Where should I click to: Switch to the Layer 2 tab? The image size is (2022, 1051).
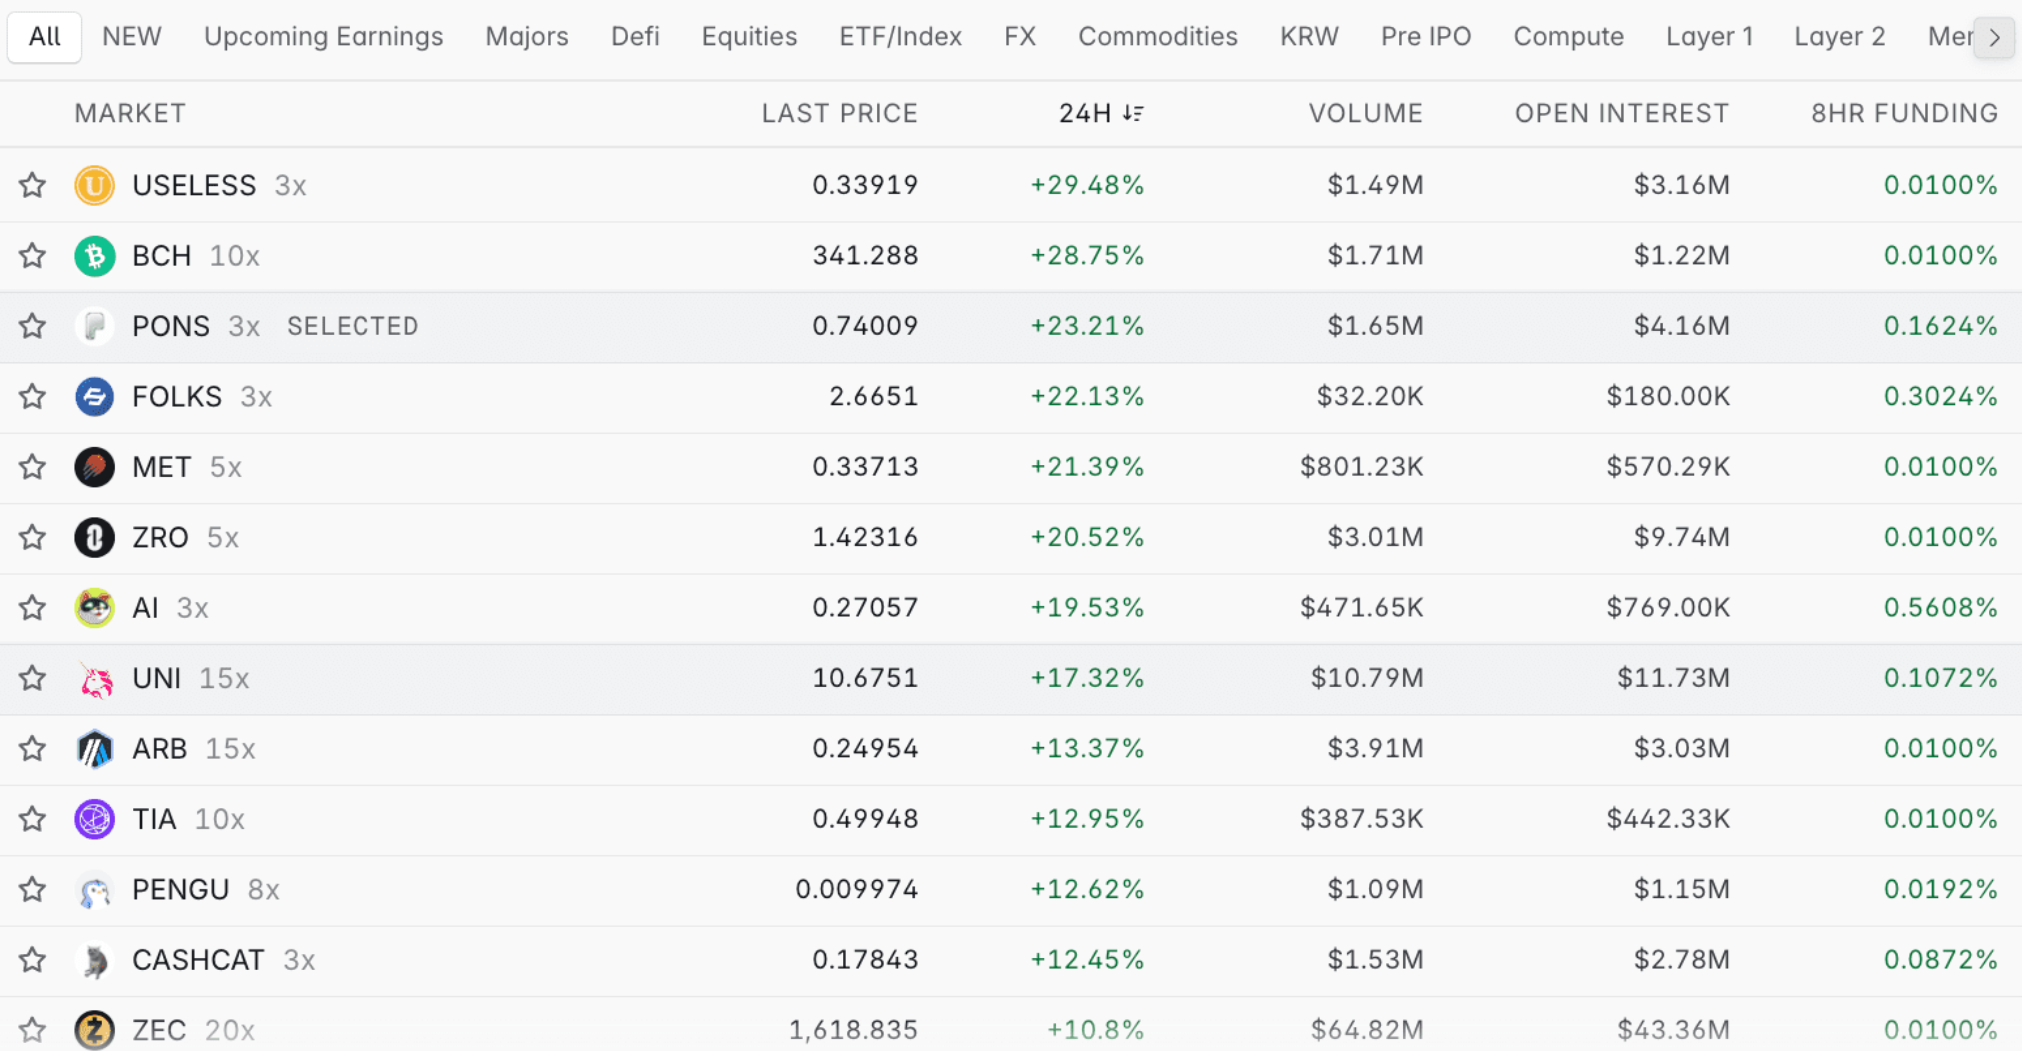1840,37
